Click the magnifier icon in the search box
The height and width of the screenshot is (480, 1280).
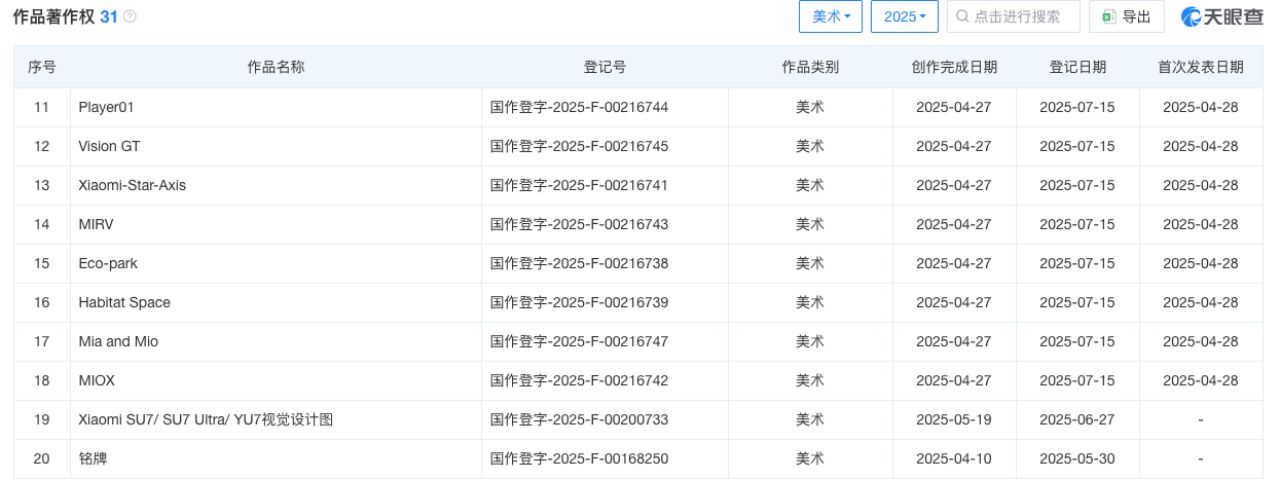pyautogui.click(x=962, y=17)
